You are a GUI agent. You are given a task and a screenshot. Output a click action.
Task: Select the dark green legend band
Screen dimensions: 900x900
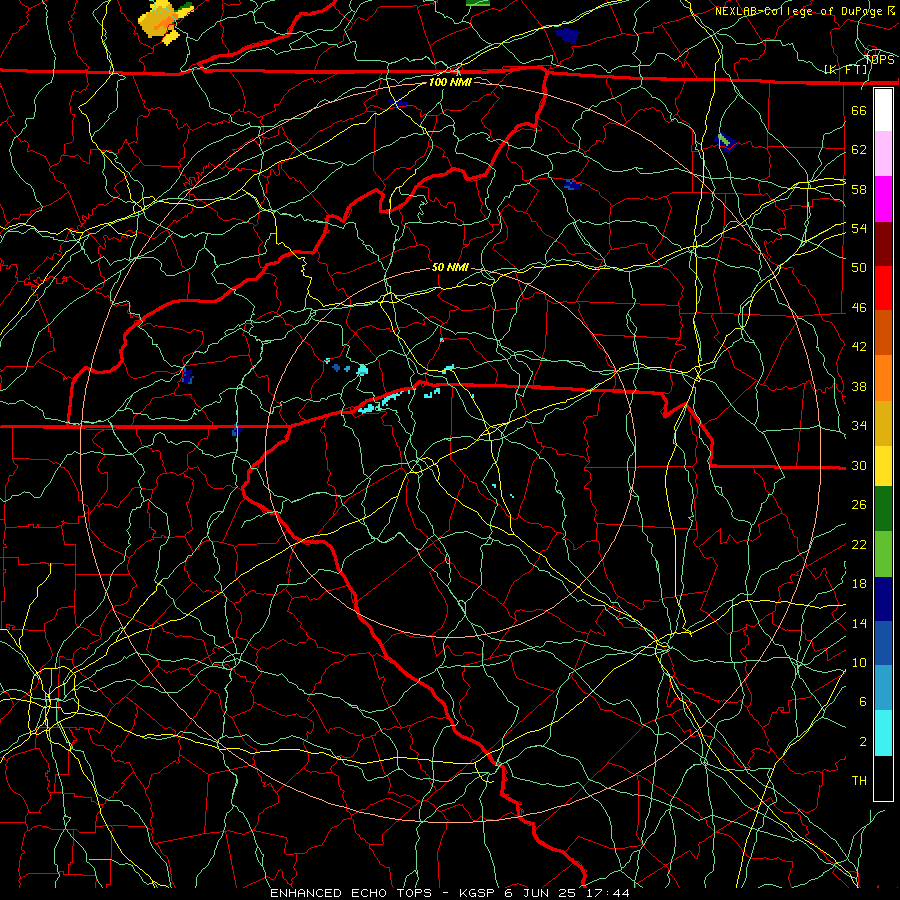pos(883,509)
